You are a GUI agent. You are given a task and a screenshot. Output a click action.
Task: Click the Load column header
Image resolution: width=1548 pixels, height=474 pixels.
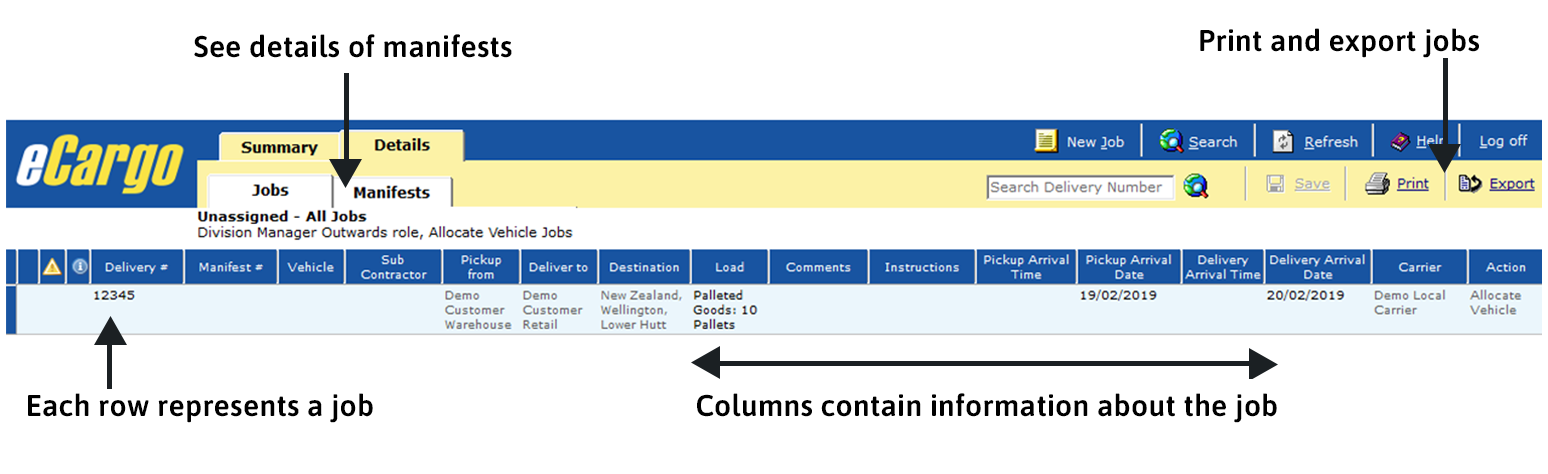pyautogui.click(x=730, y=267)
